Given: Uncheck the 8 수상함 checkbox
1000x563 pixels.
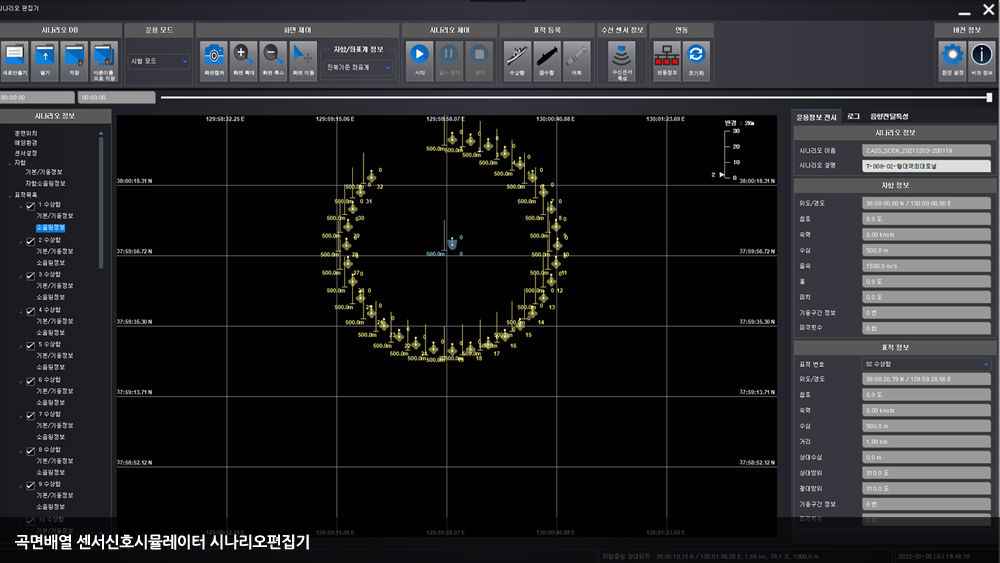Looking at the screenshot, I should (30, 451).
